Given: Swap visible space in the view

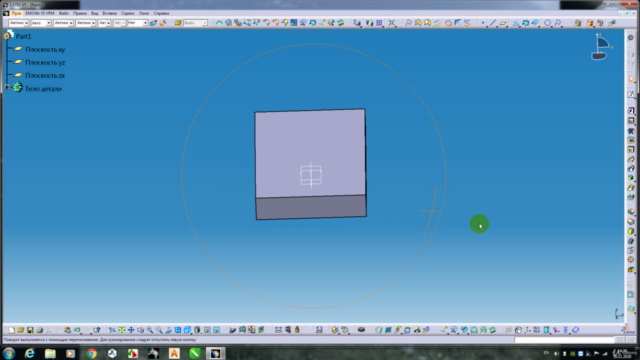Looking at the screenshot, I should click(217, 330).
